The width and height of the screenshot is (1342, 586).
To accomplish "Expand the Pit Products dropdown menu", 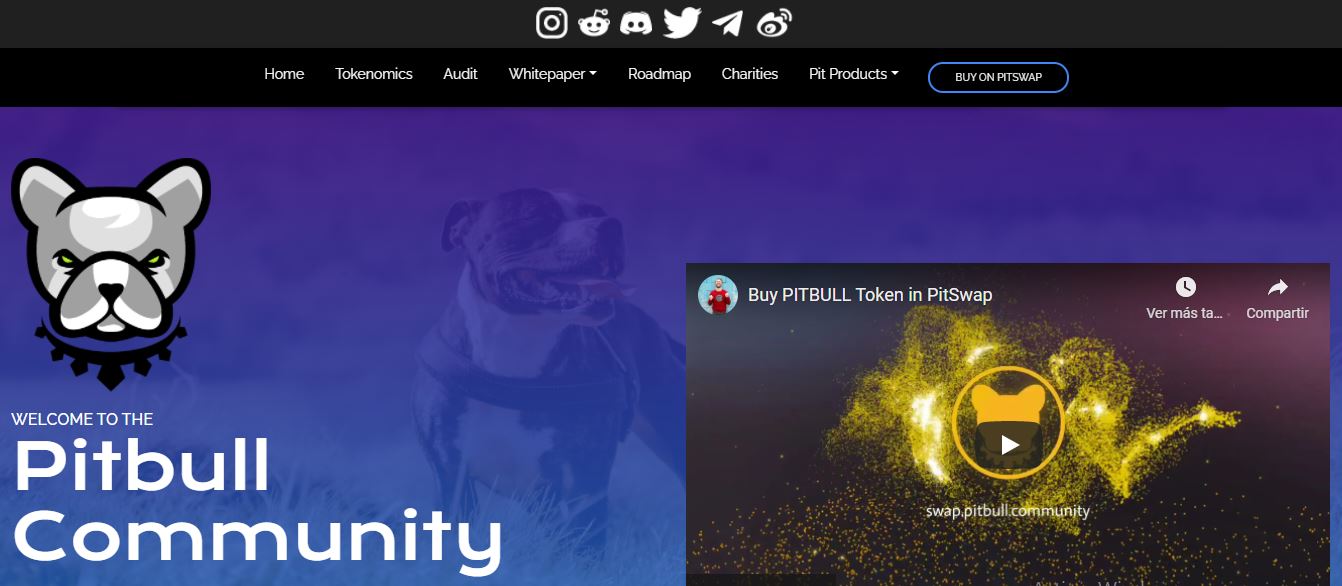I will (853, 74).
